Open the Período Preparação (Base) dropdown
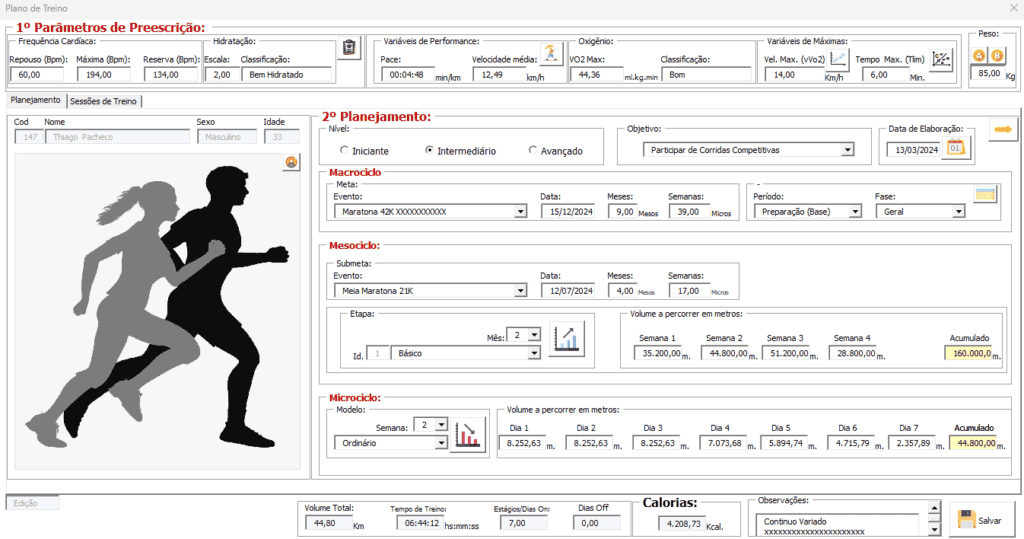This screenshot has height=539, width=1024. [x=855, y=212]
